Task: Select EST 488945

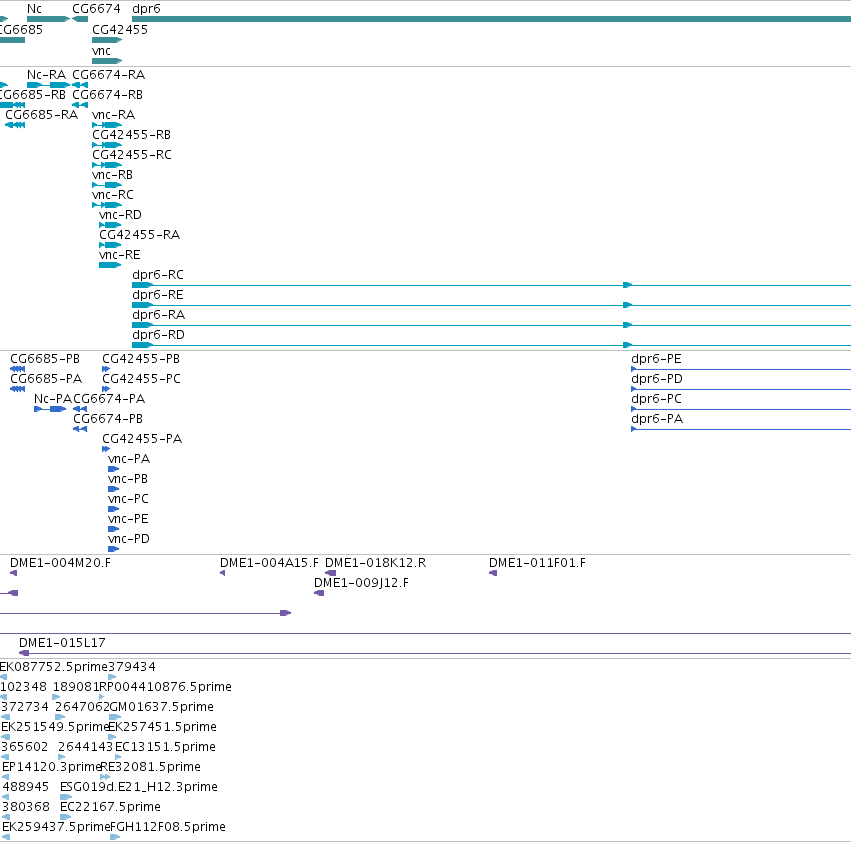Action: [26, 787]
